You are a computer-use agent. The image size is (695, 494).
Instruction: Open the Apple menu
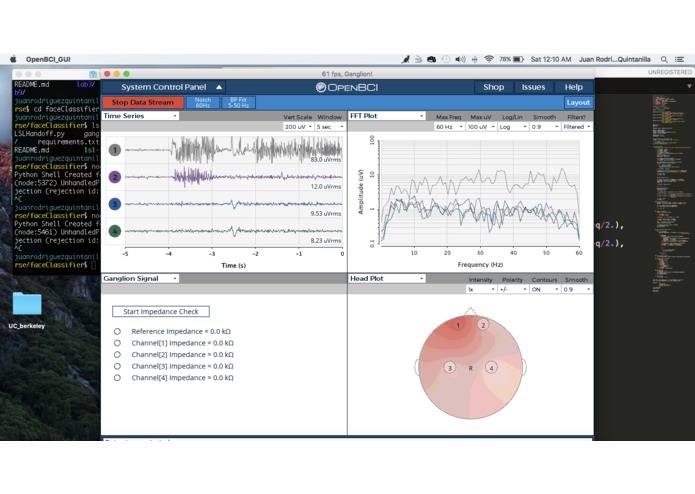click(13, 59)
